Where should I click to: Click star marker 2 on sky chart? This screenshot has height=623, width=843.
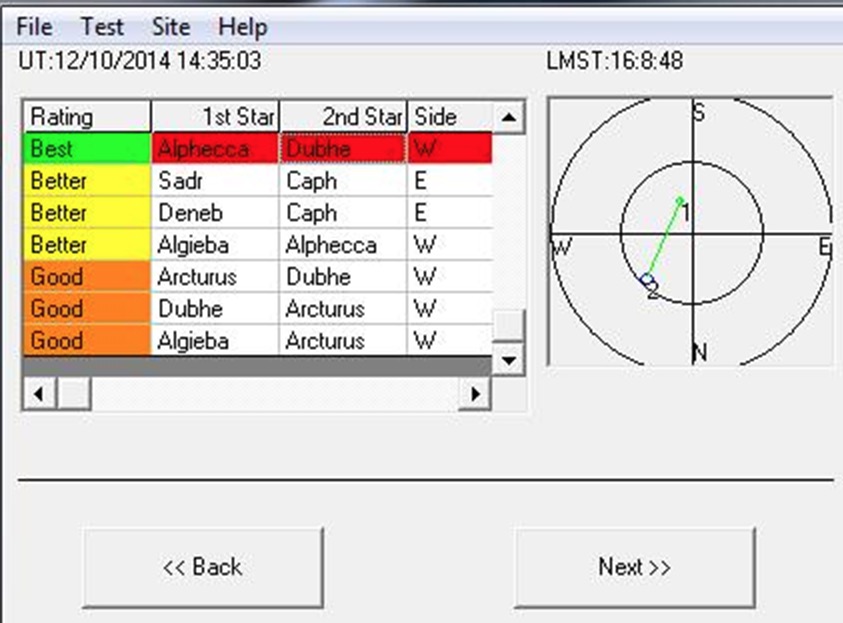[647, 279]
